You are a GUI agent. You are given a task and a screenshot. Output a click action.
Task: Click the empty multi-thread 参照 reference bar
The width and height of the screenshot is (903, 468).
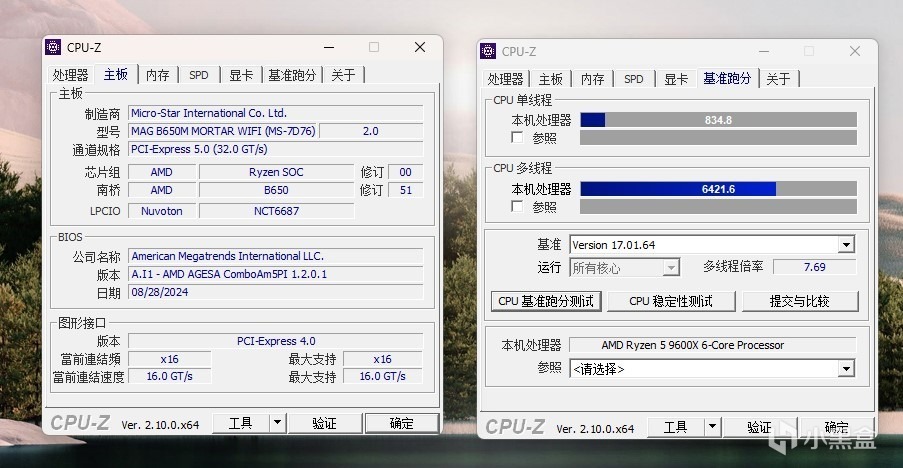(718, 206)
